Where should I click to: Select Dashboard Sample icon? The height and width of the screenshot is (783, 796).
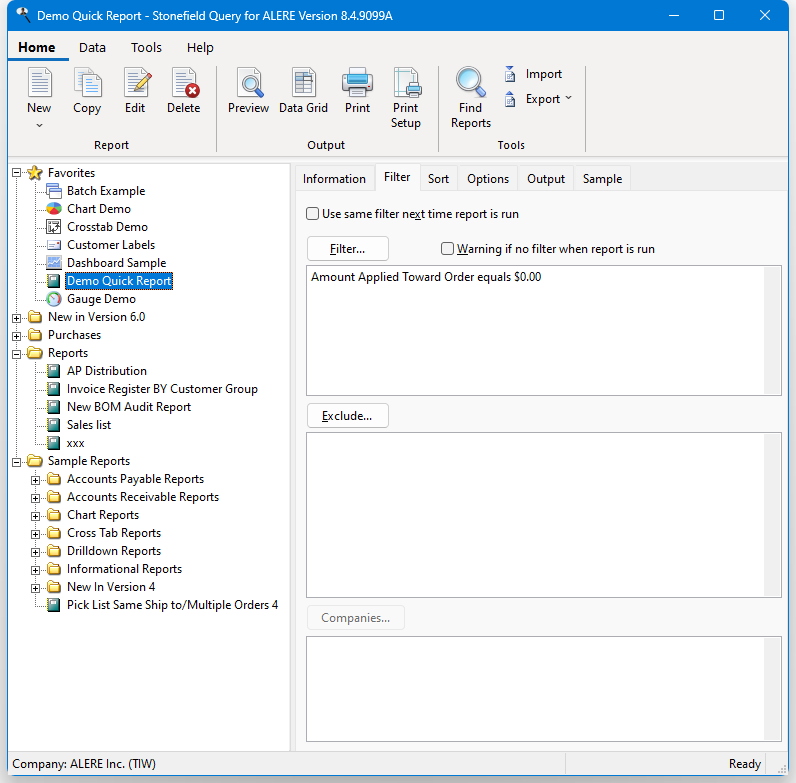pos(54,263)
